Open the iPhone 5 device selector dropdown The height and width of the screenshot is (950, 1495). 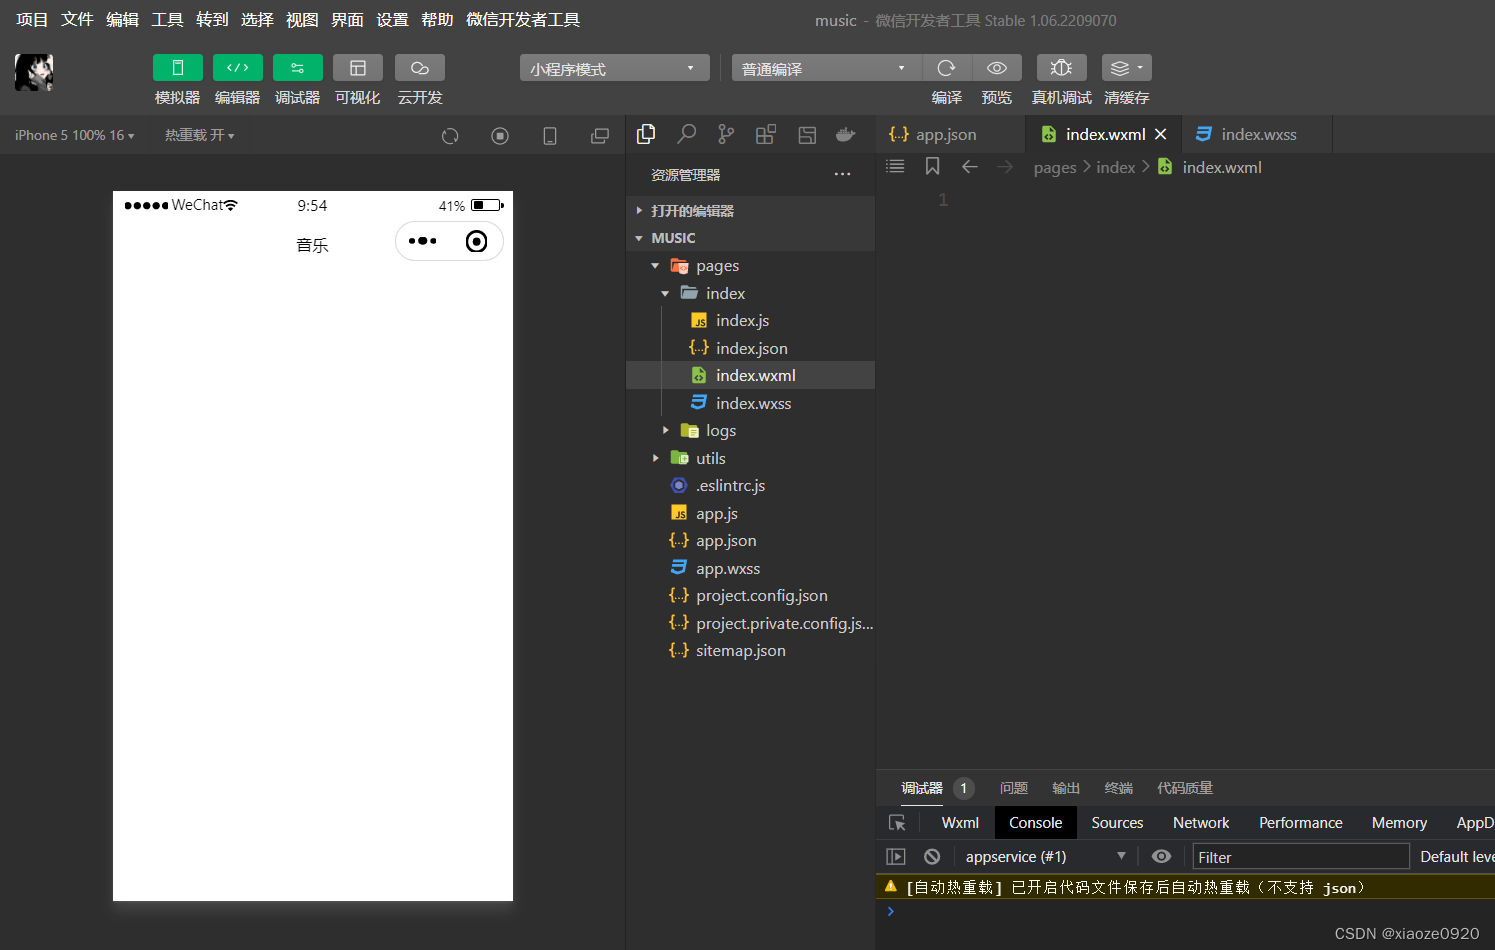tap(75, 135)
